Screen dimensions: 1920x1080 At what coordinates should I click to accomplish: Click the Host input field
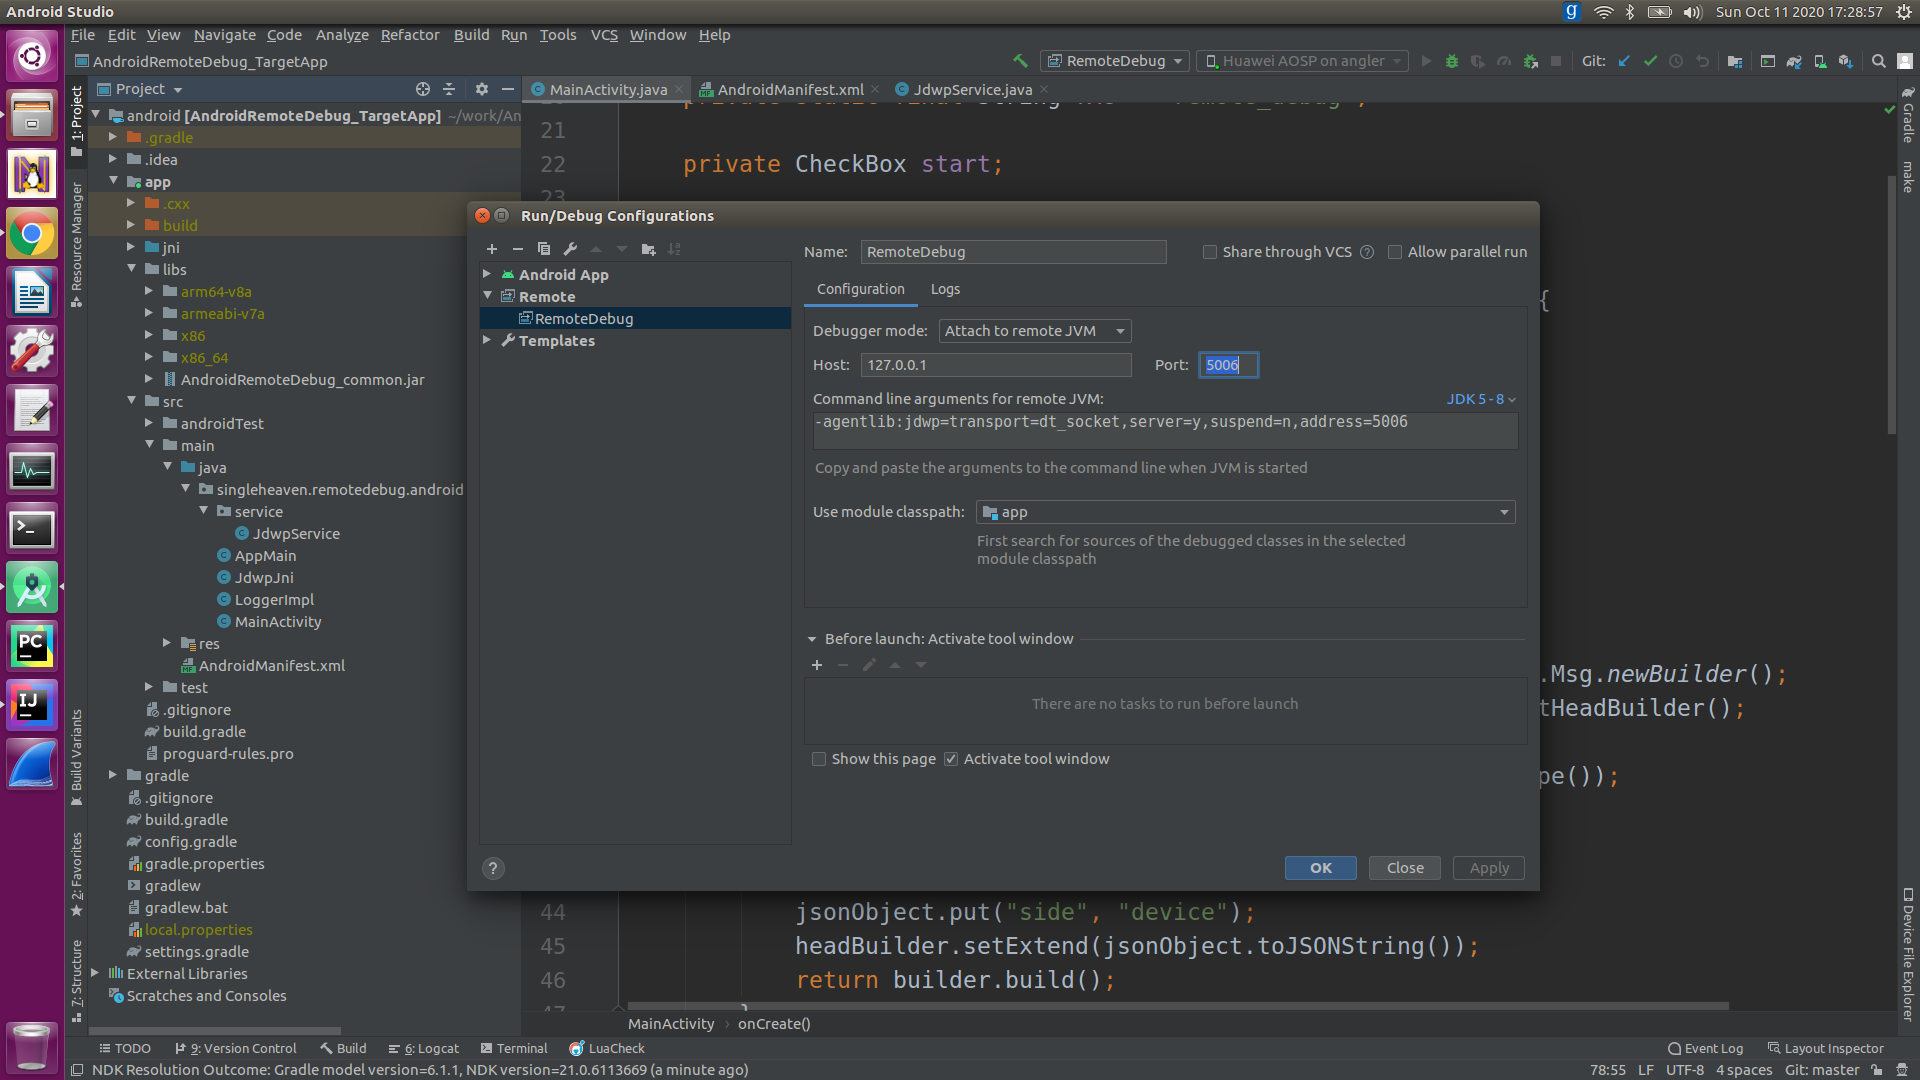(x=995, y=365)
